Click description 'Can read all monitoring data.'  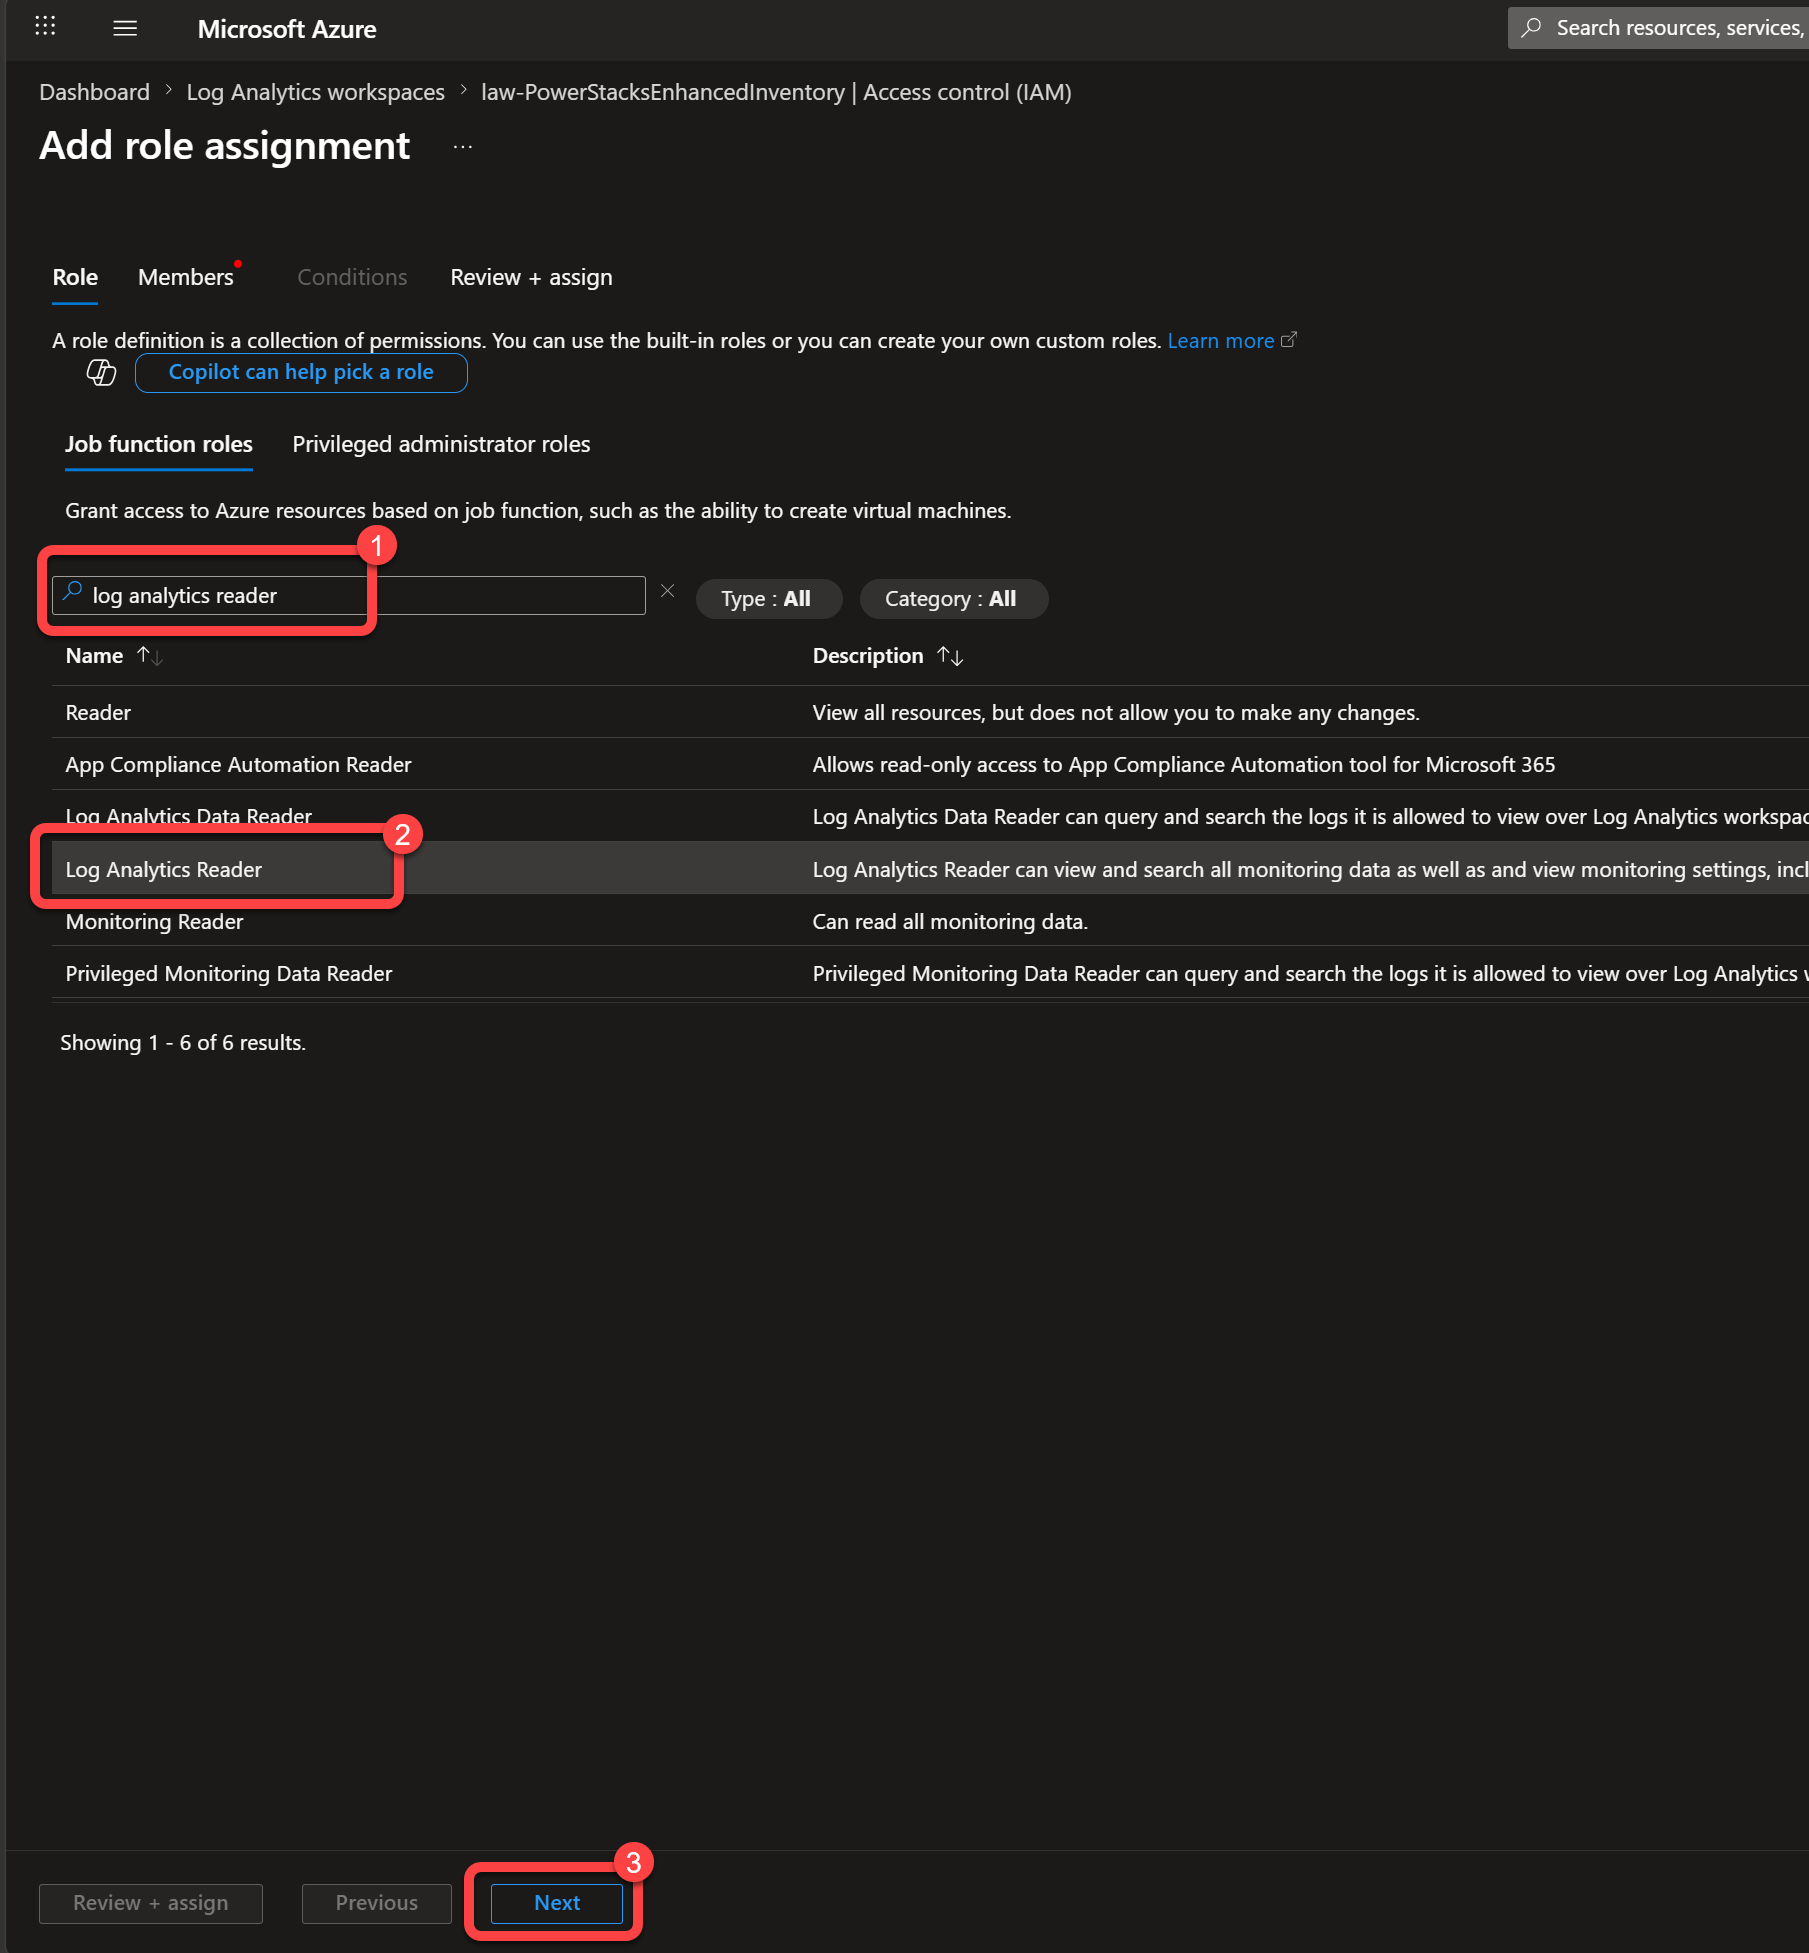pos(950,921)
